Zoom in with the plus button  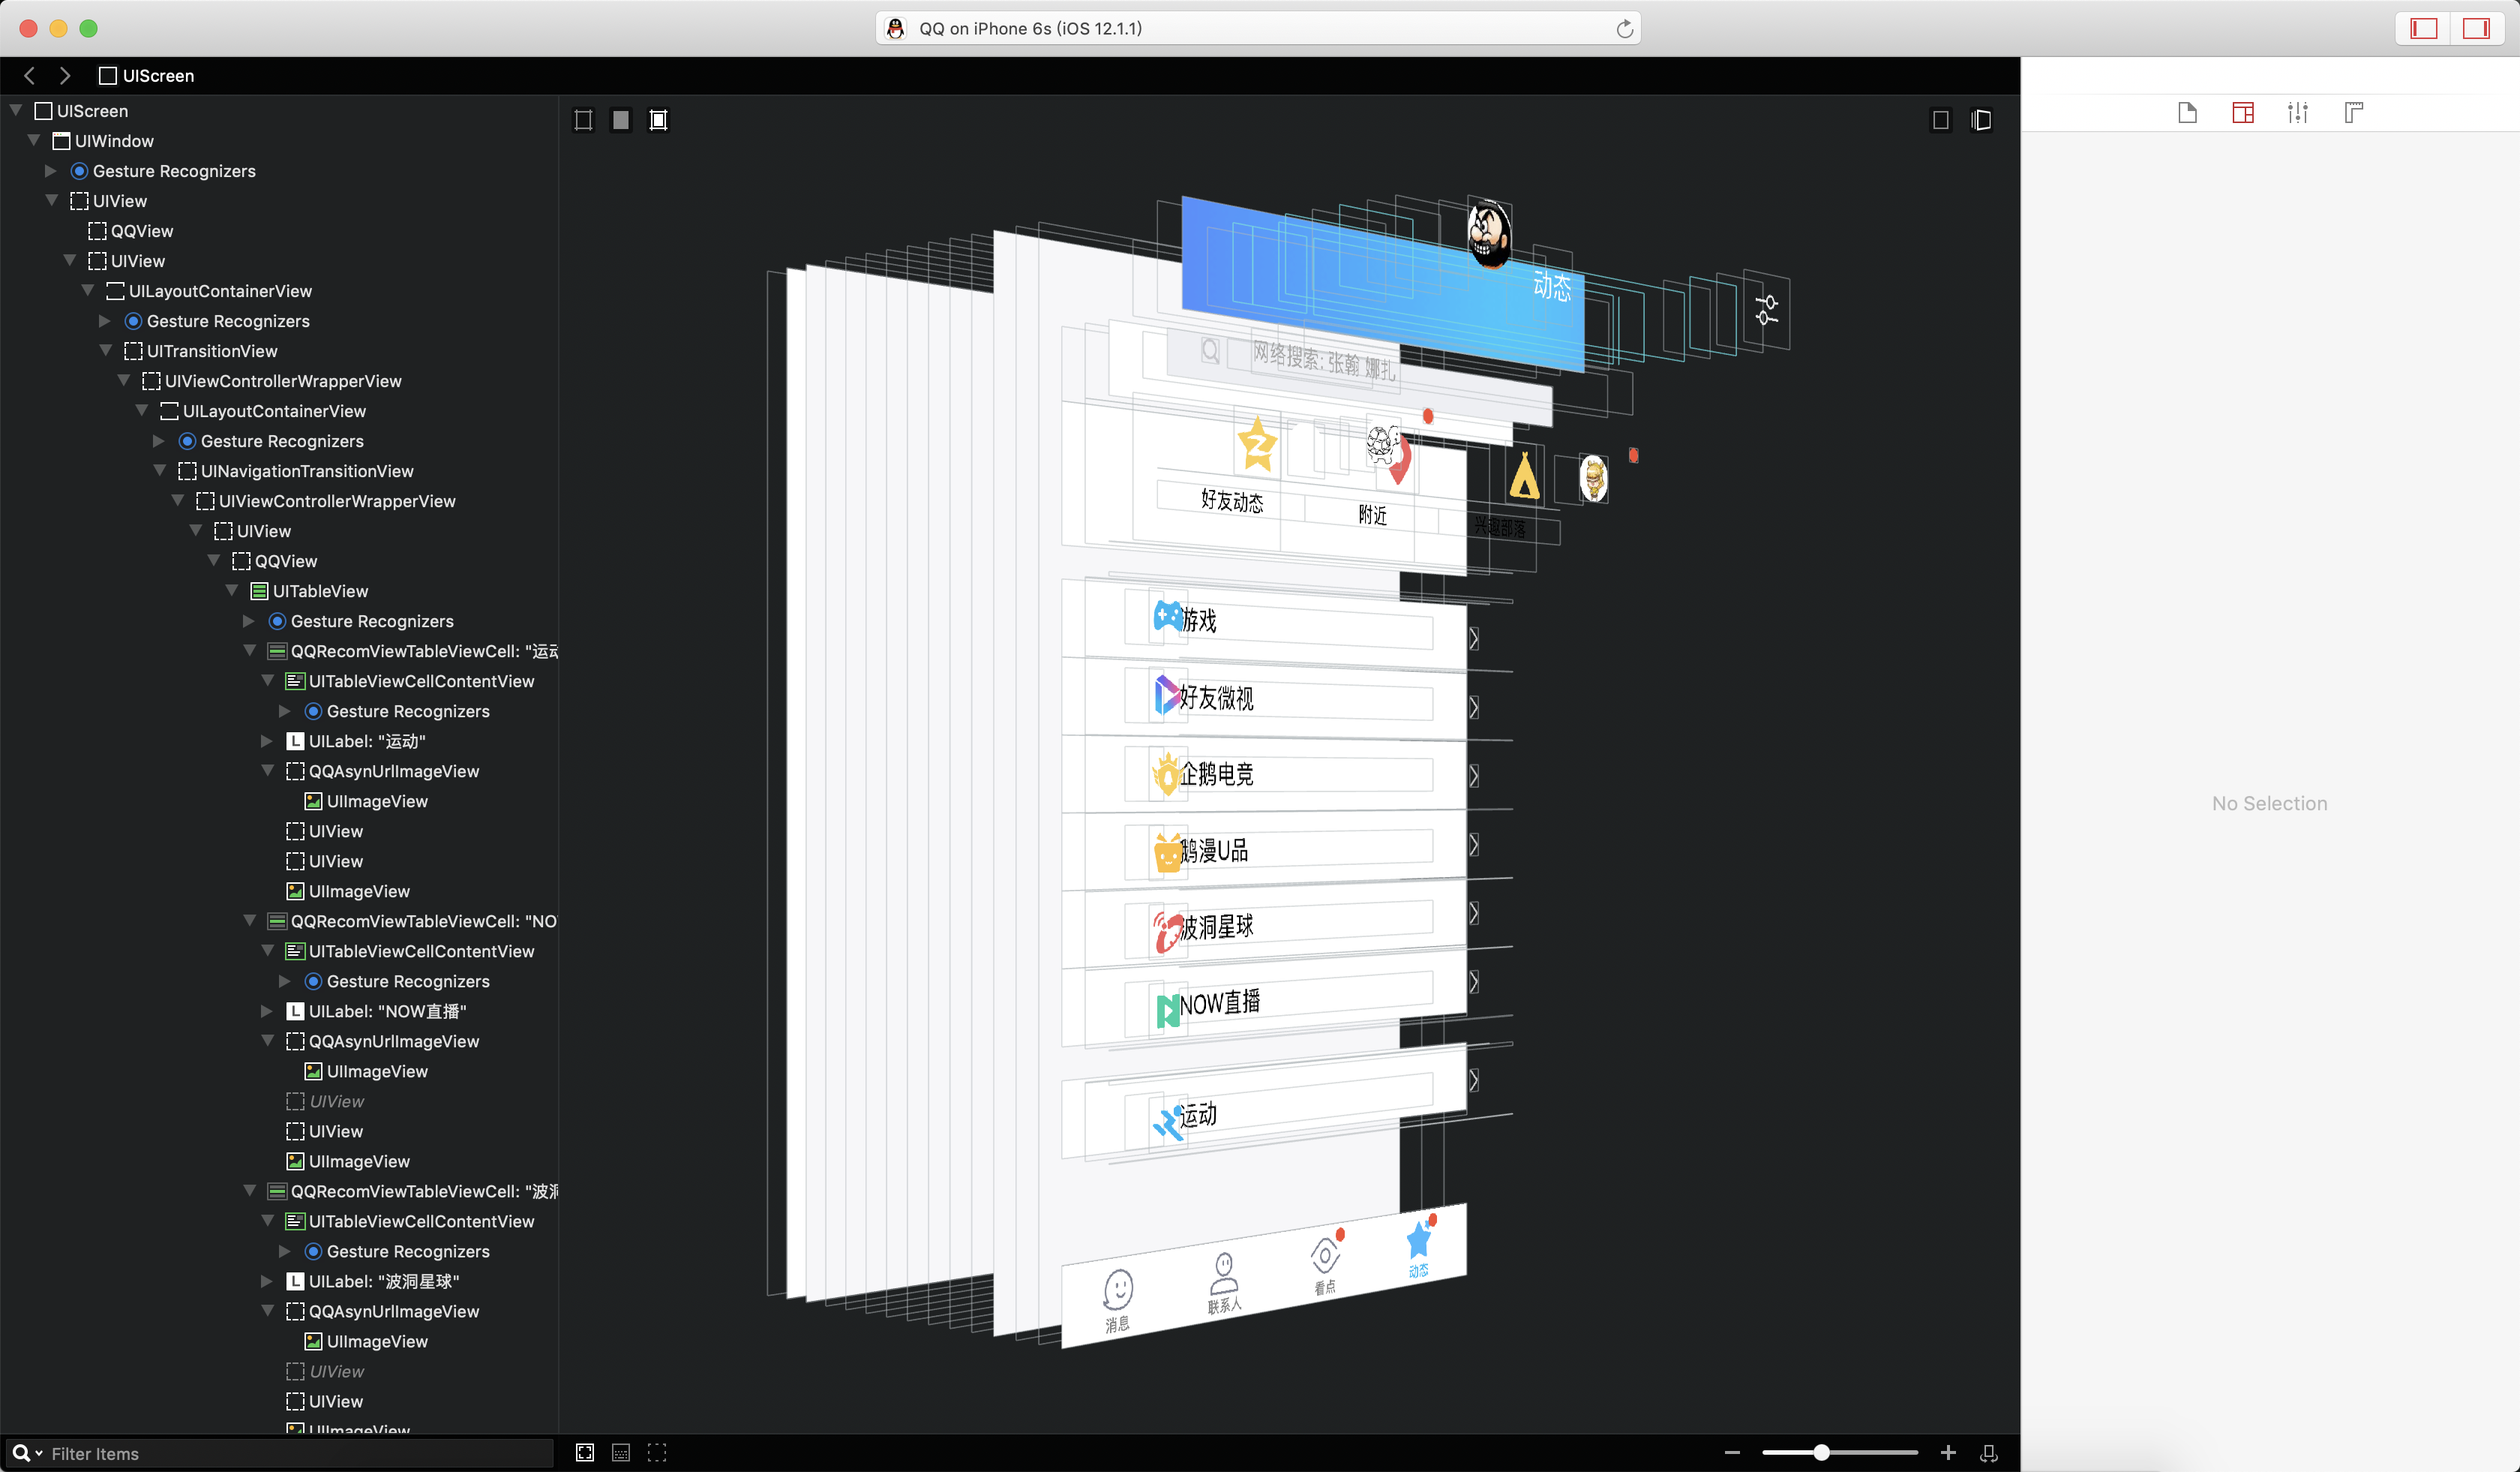(x=1948, y=1452)
